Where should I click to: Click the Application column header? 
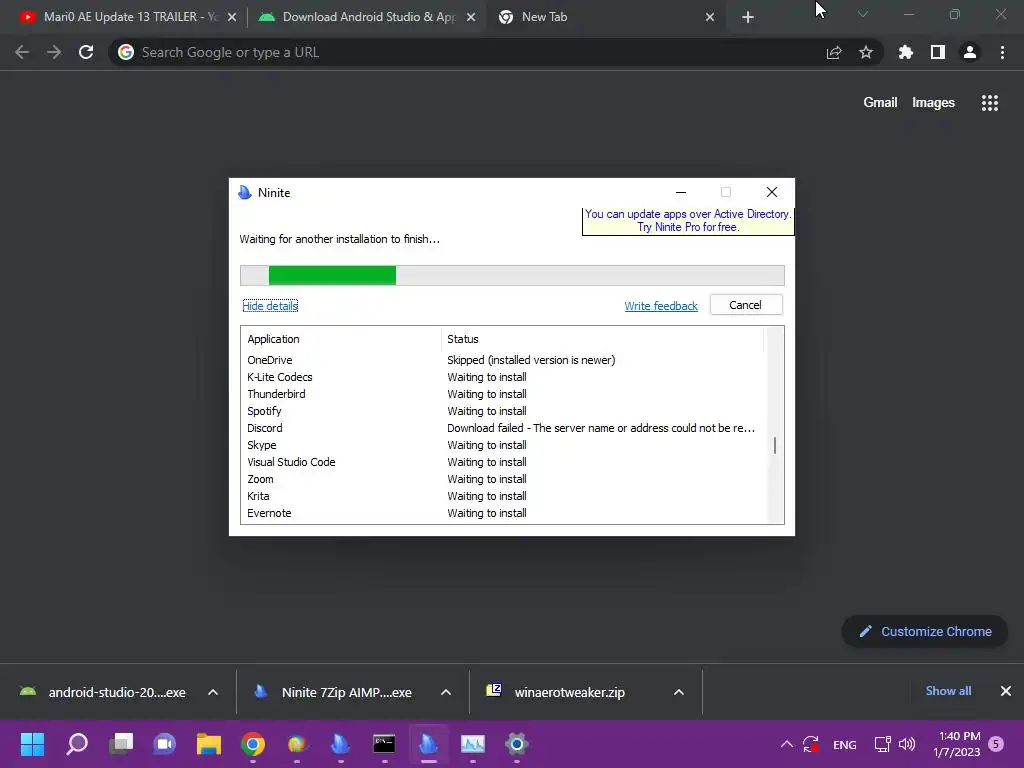tap(343, 339)
